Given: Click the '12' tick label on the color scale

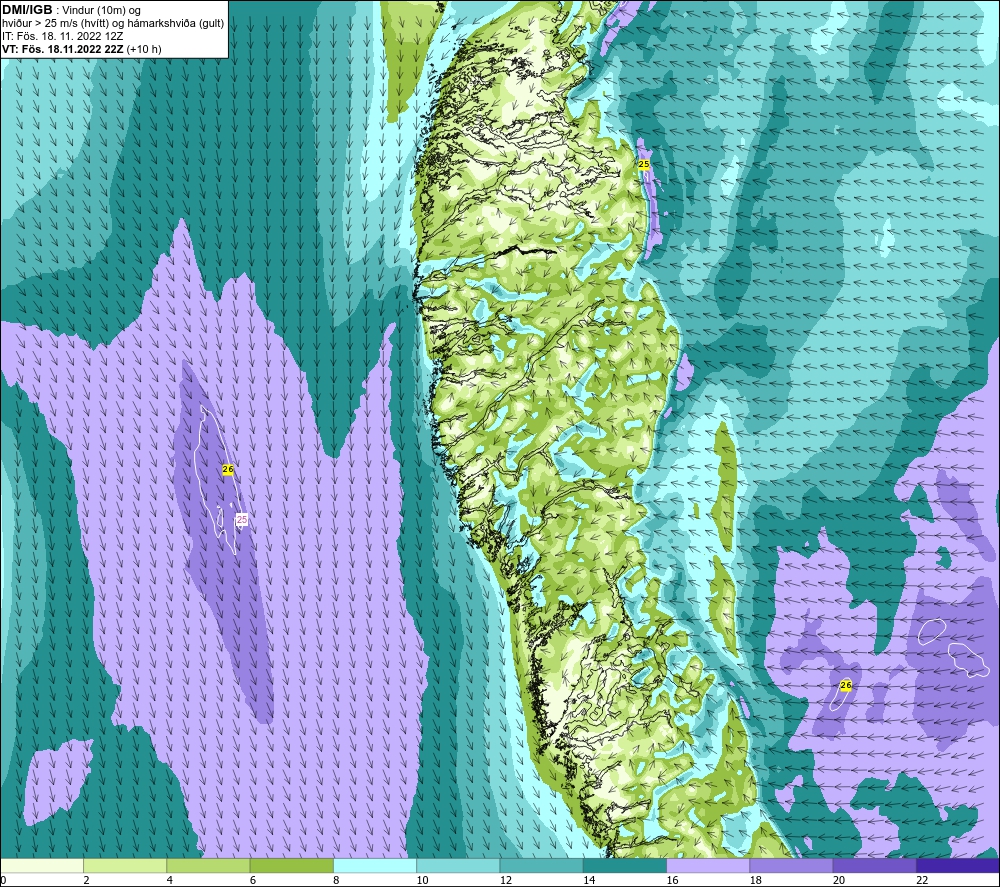Looking at the screenshot, I should (506, 881).
